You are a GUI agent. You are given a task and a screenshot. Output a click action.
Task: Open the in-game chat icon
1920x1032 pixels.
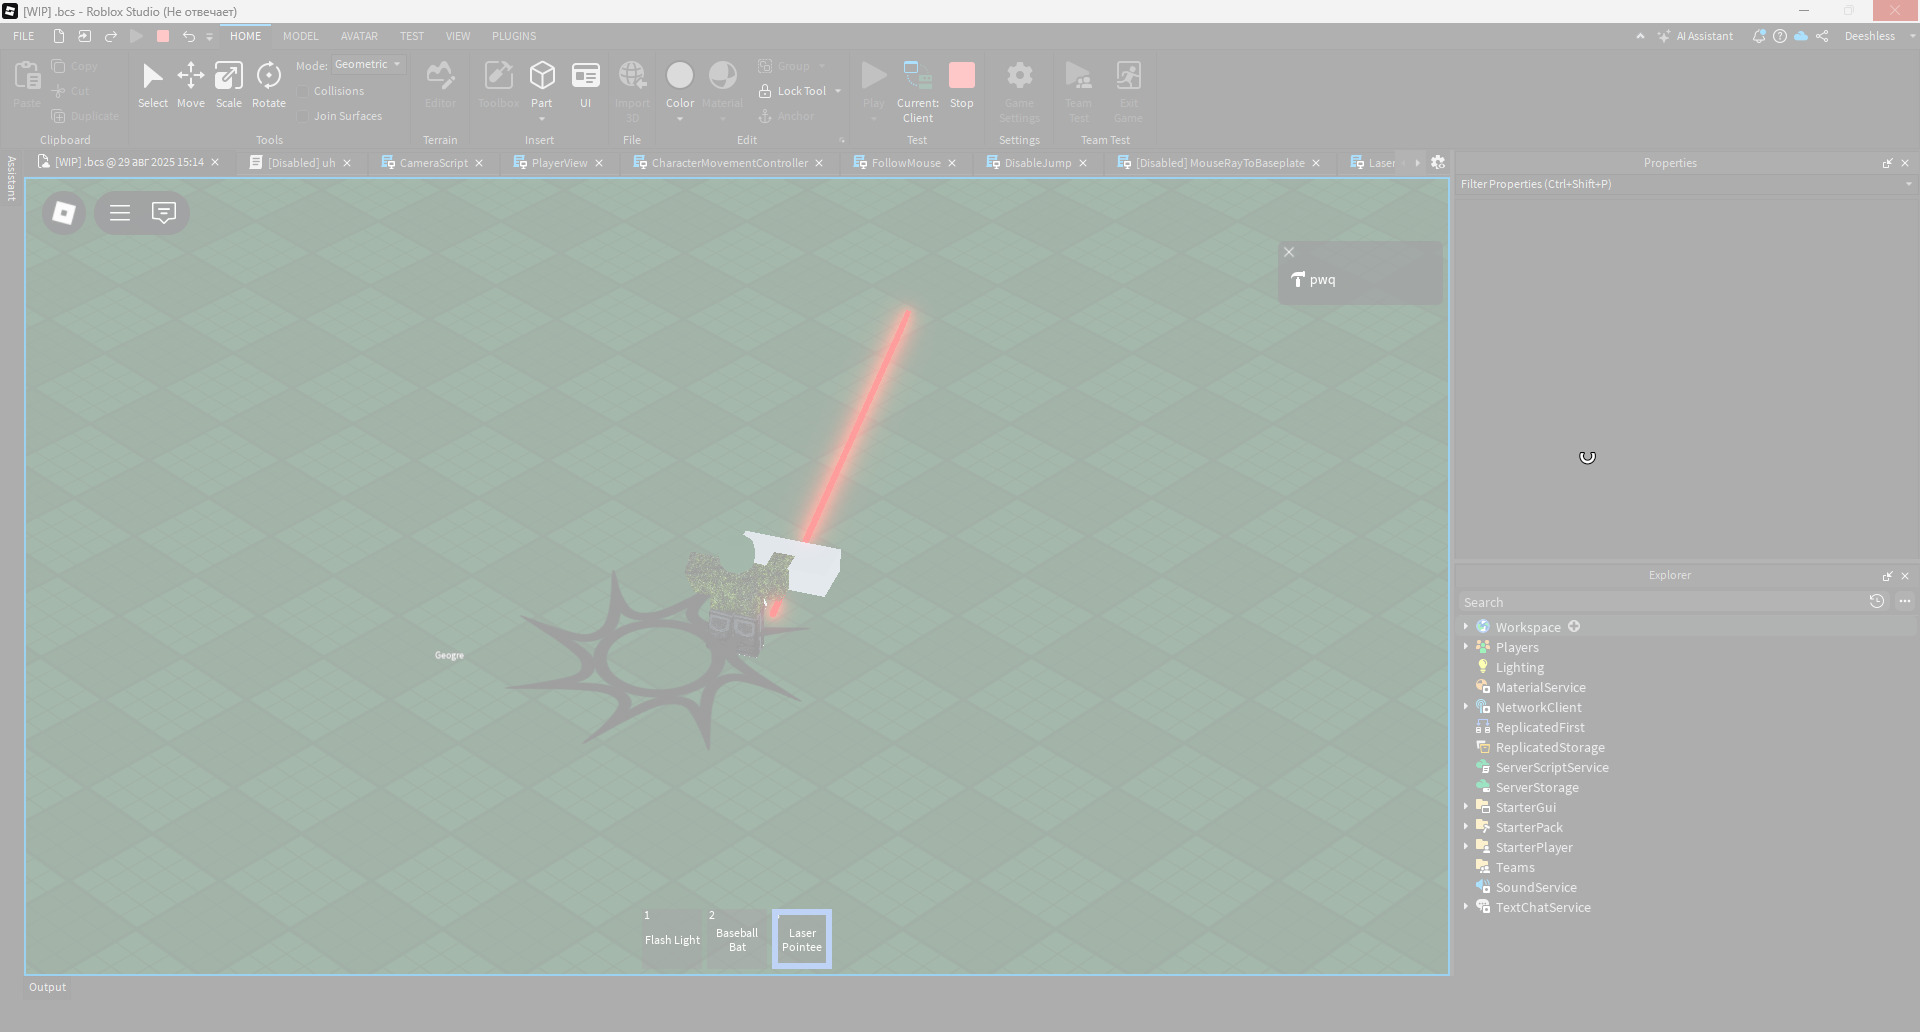point(164,213)
